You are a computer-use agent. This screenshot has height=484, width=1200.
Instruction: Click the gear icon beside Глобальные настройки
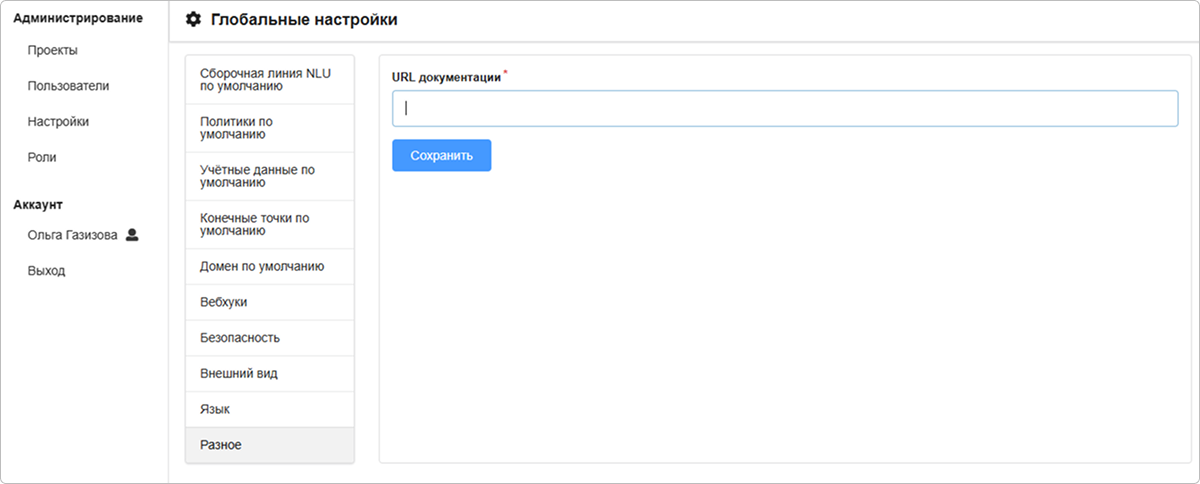[194, 20]
